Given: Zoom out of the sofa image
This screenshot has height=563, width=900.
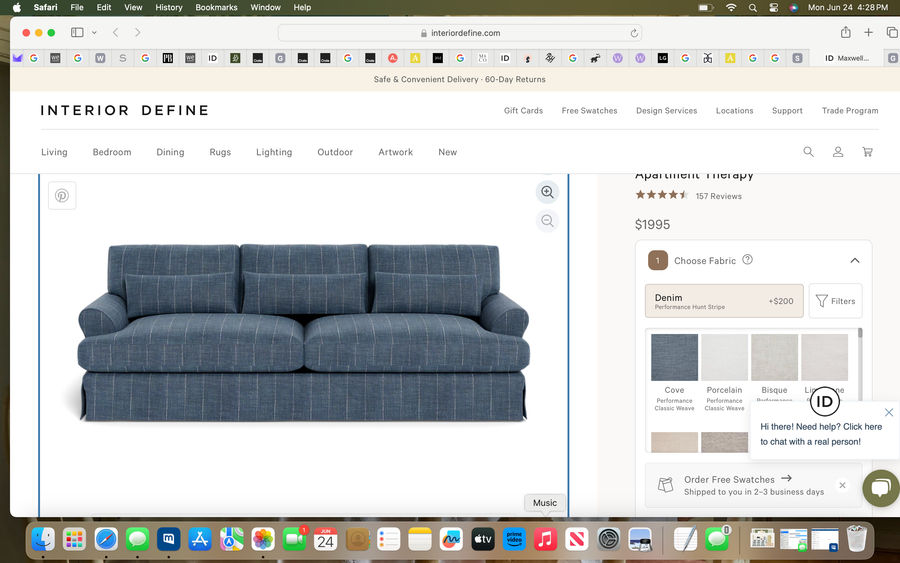Looking at the screenshot, I should (548, 221).
